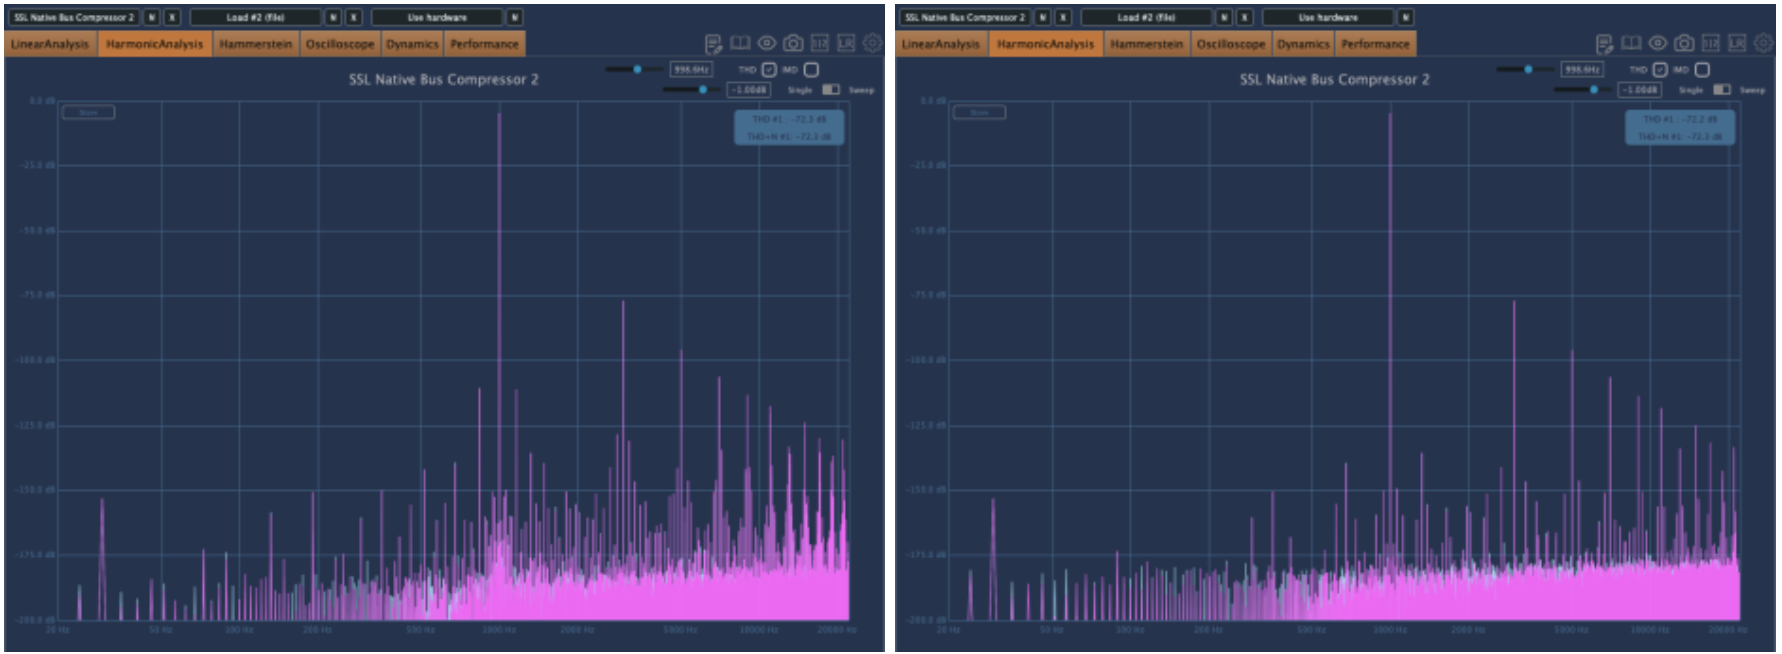Viewport: 1782px width, 654px height.
Task: Click the LR channel icon in left window
Action: click(x=846, y=43)
